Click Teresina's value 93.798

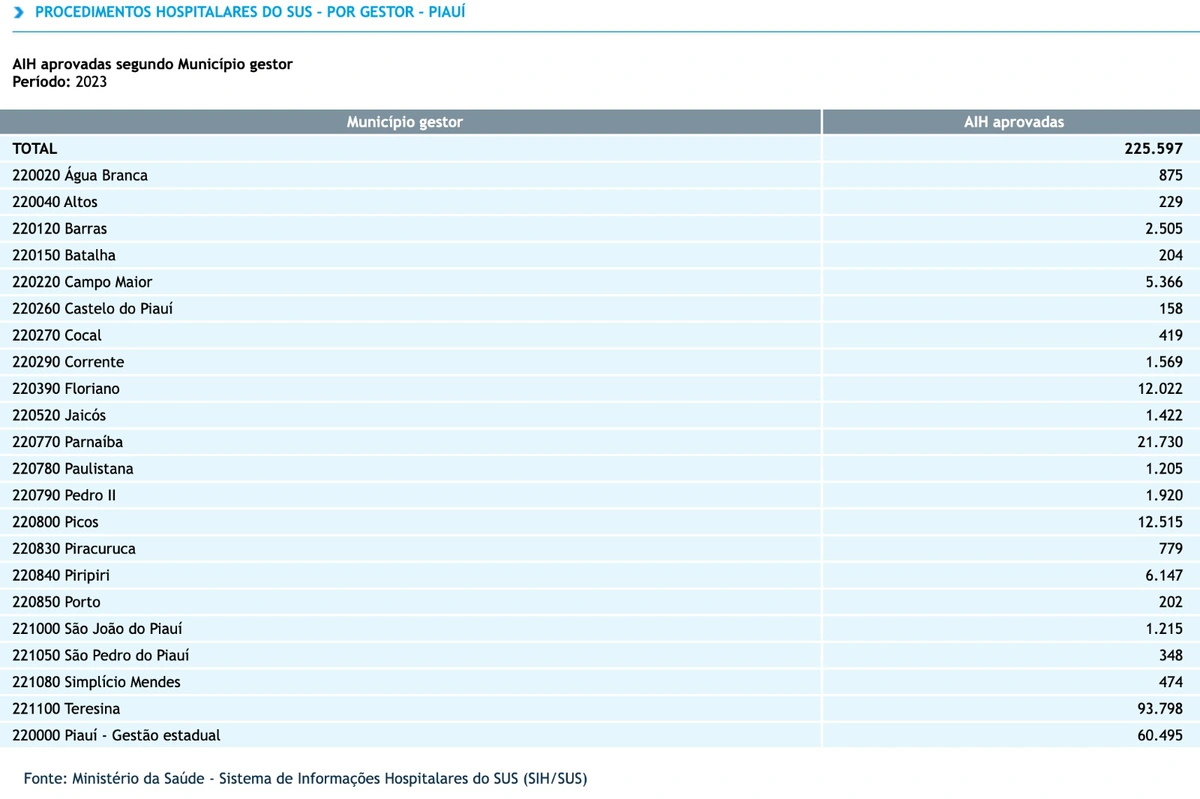pos(1158,708)
